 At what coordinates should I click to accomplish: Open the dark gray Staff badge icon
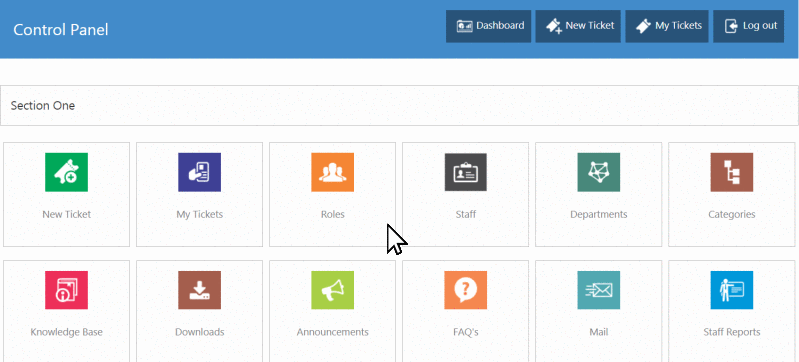(465, 172)
